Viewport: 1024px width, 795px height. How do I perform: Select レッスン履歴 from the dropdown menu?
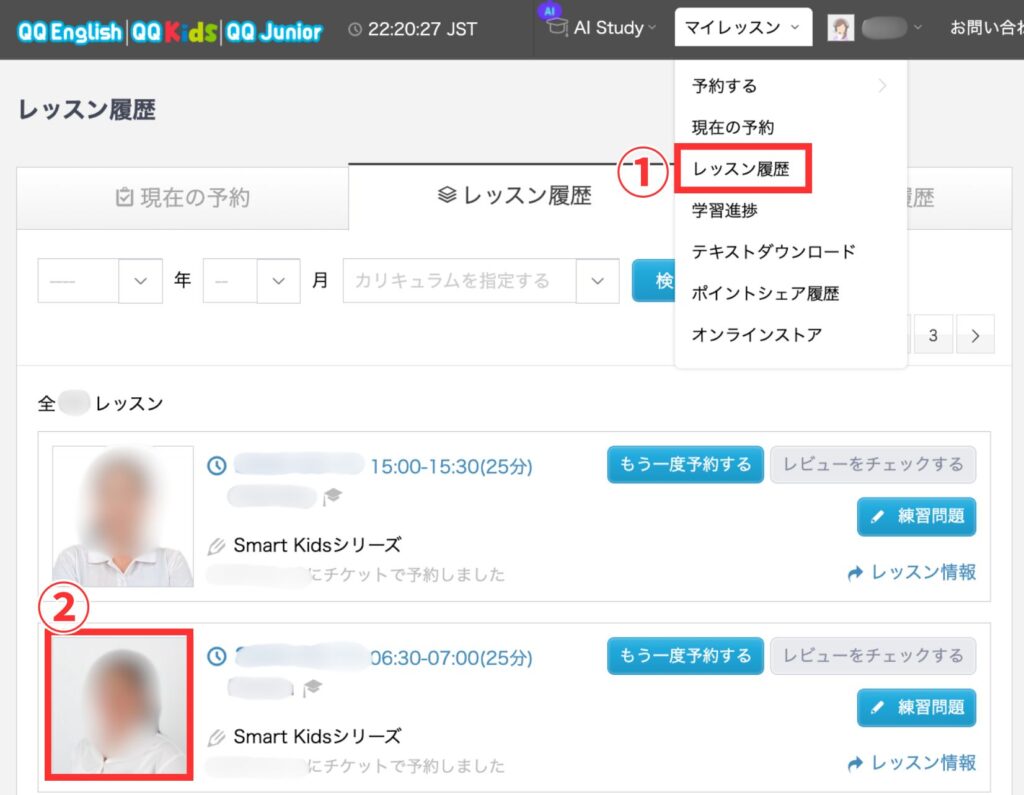741,170
